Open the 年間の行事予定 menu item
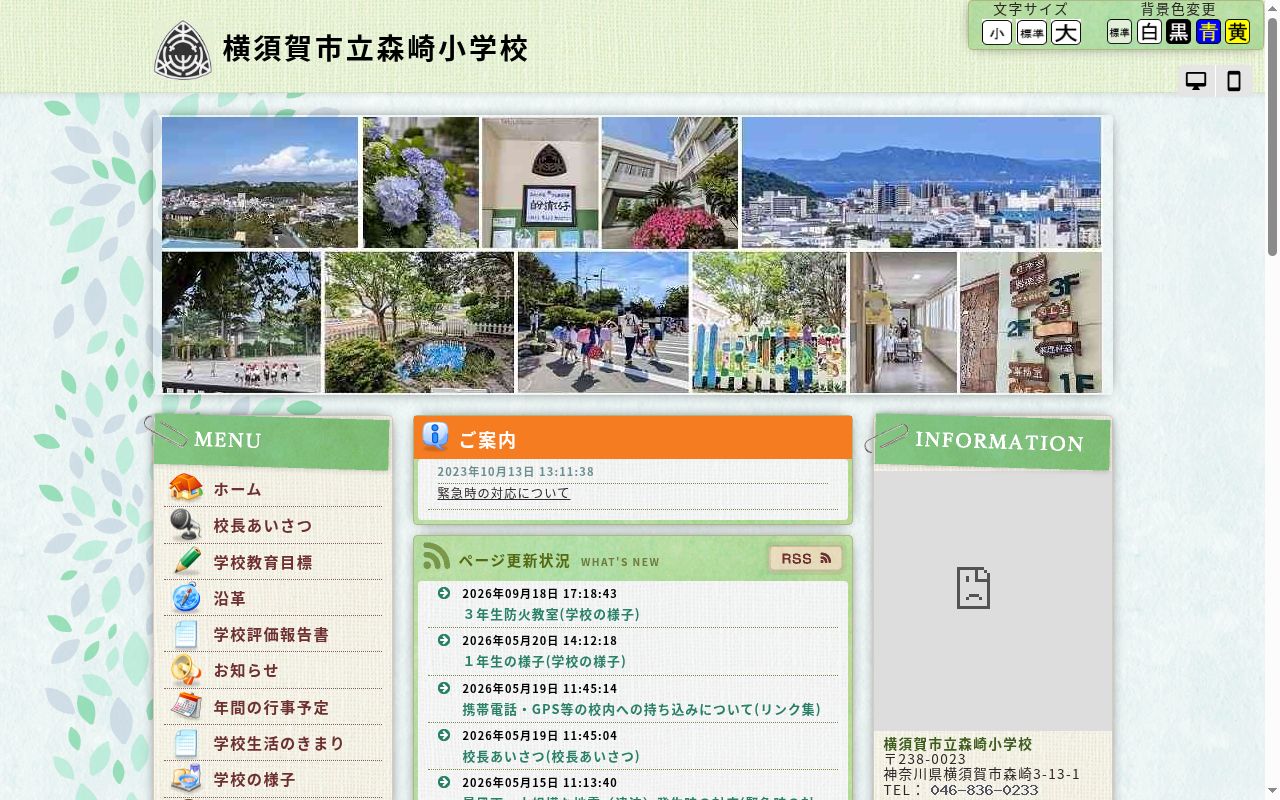Viewport: 1280px width, 800px height. [x=271, y=707]
